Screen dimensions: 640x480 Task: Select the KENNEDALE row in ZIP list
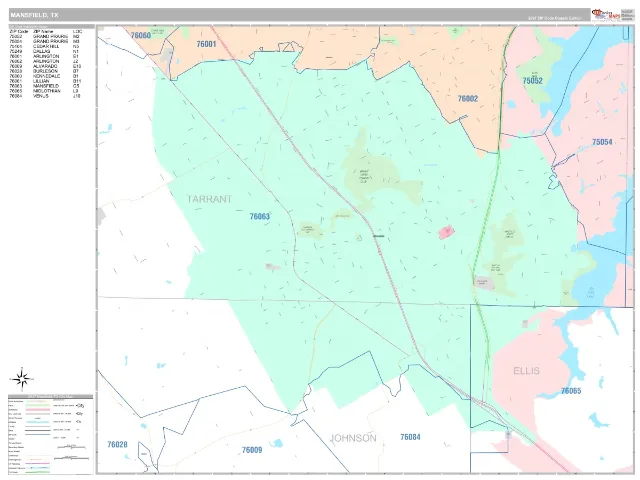(45, 76)
